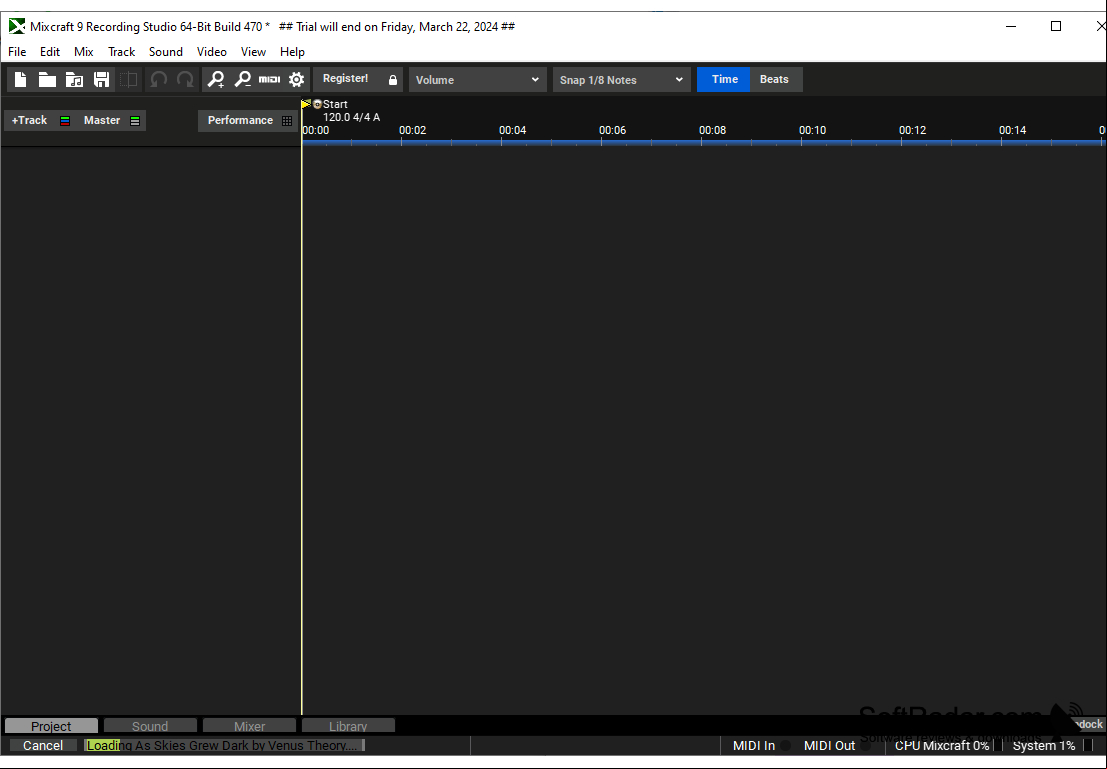Zoom in with the magnifier plus icon
The image size is (1107, 769).
[215, 80]
